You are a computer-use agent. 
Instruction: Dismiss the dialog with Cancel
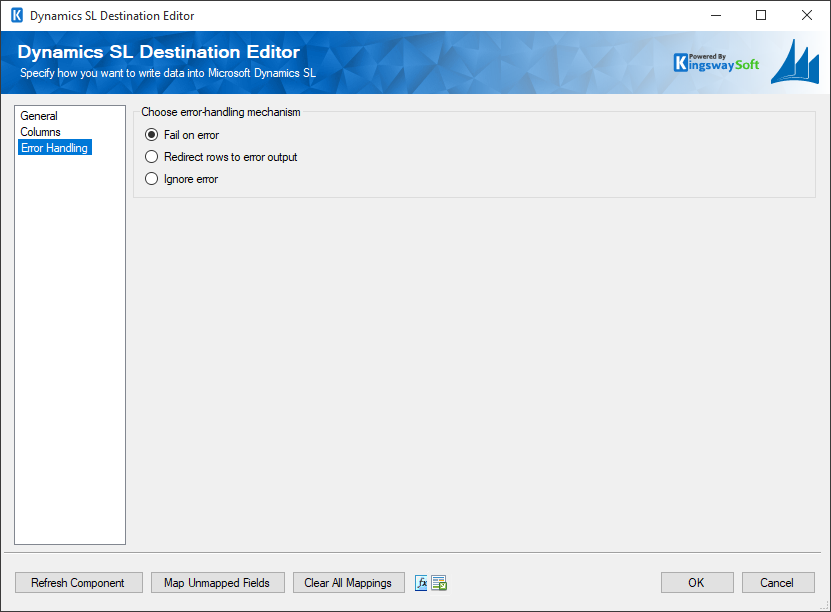click(777, 583)
